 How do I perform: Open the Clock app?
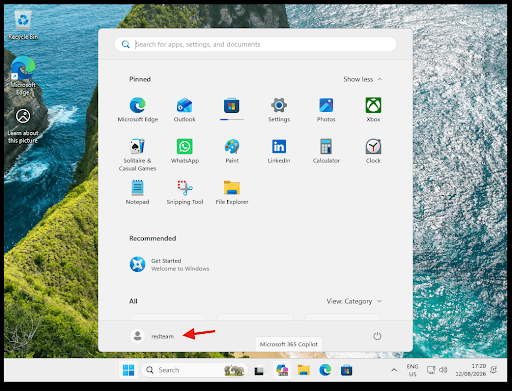point(373,151)
